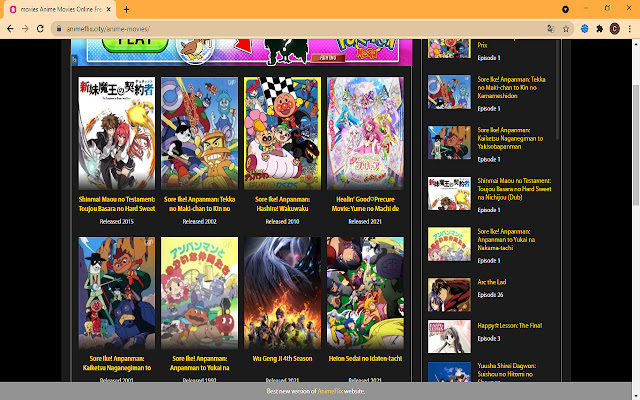
Task: Click sidebar Tekka no Maki-chan thumbnail
Action: coord(449,92)
